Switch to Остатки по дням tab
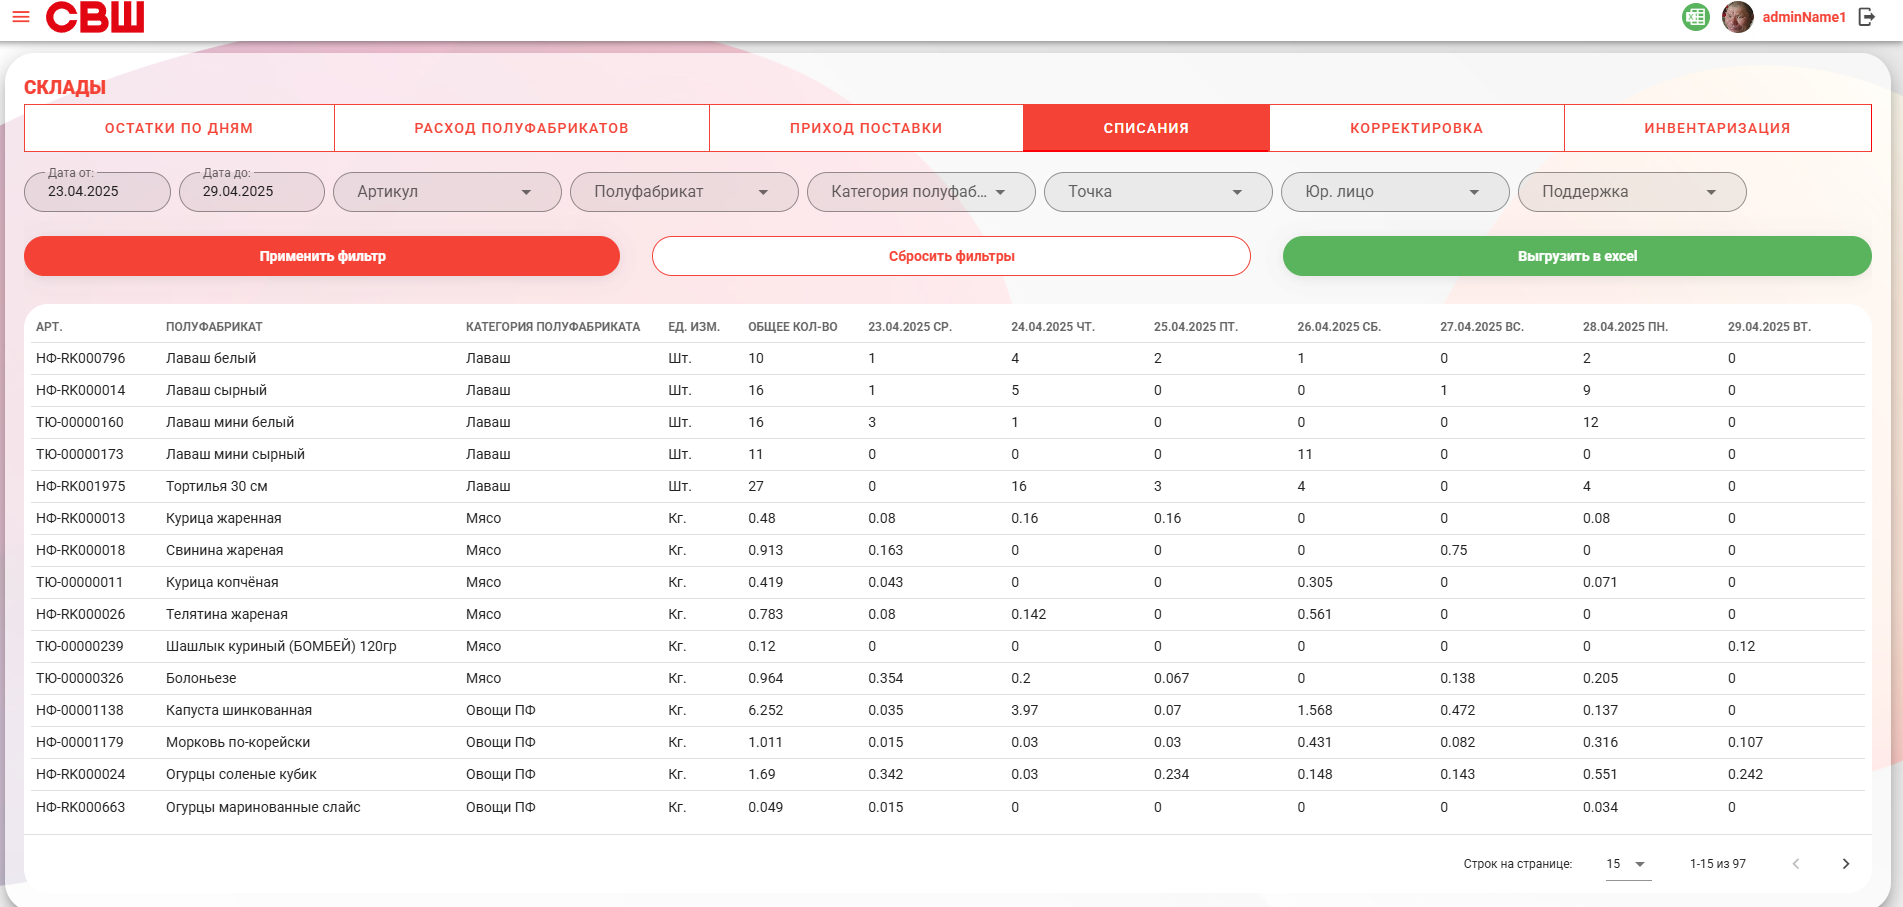1903x907 pixels. click(179, 128)
